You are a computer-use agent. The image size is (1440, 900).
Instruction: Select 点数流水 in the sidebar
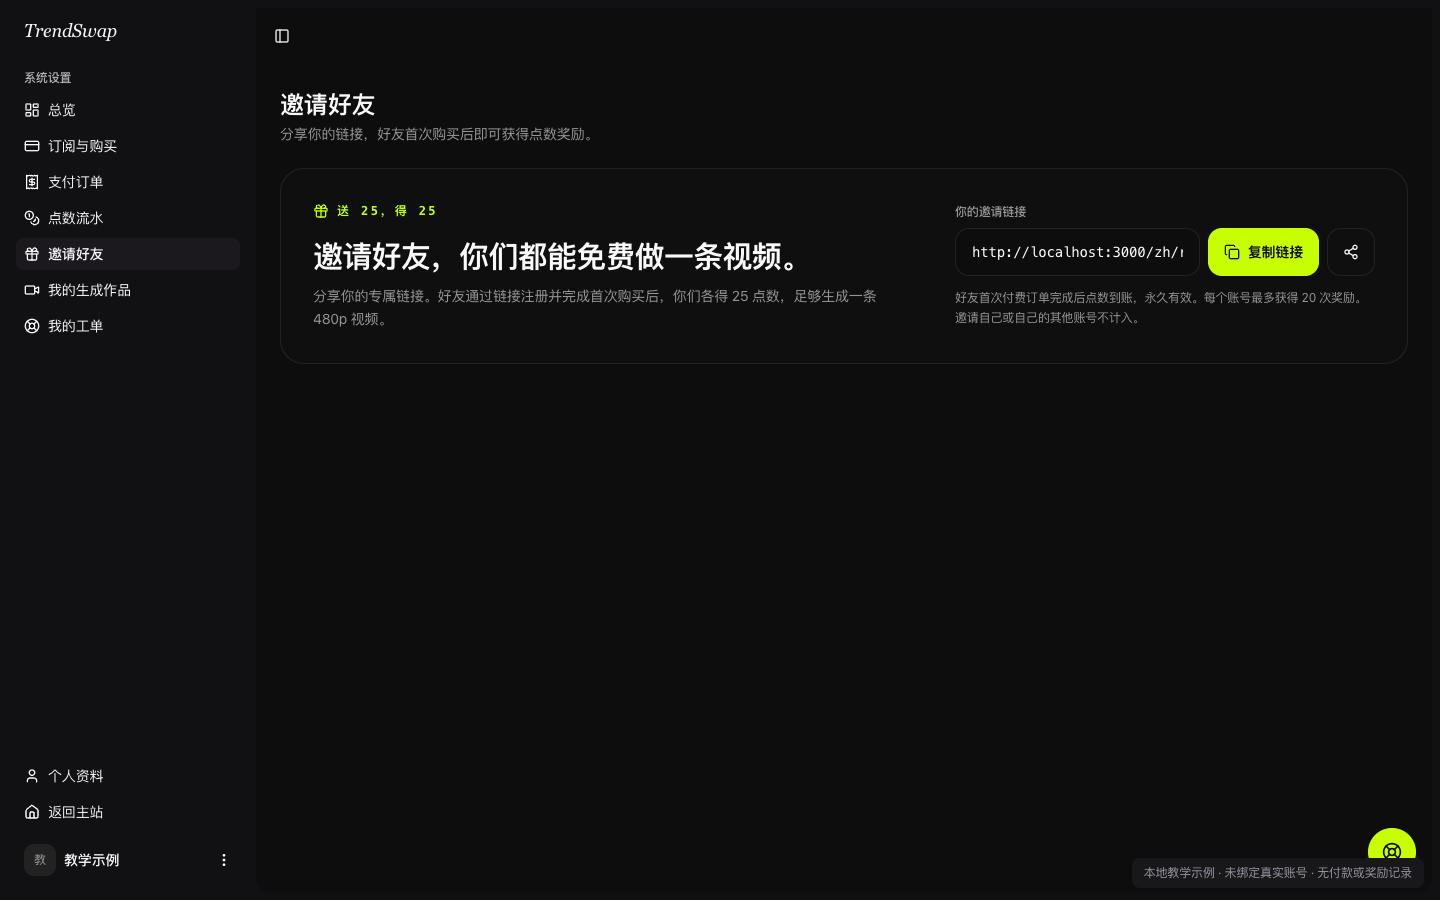click(x=128, y=218)
